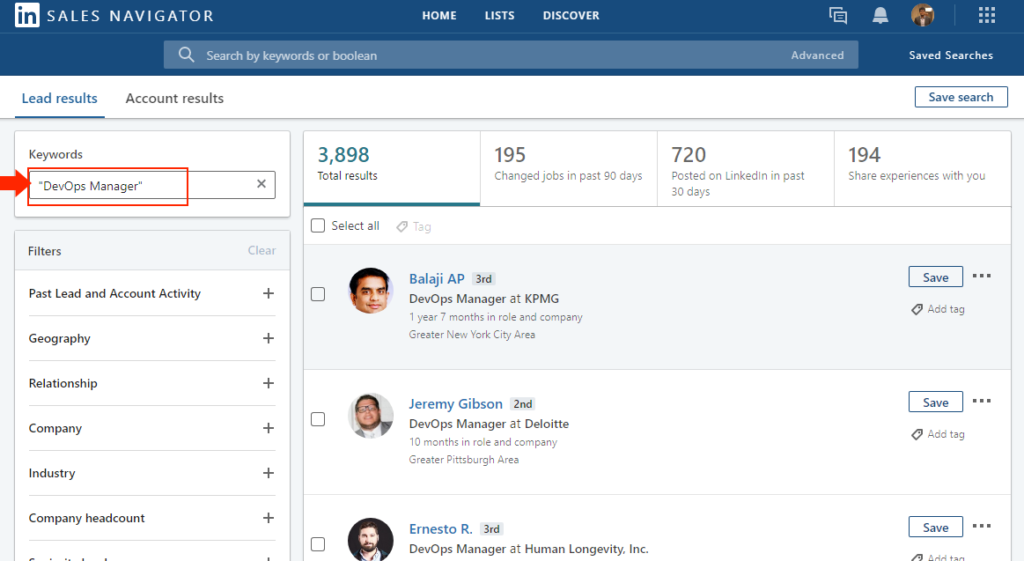Screen dimensions: 1024x561
Task: Click the Save search button
Action: click(x=961, y=97)
